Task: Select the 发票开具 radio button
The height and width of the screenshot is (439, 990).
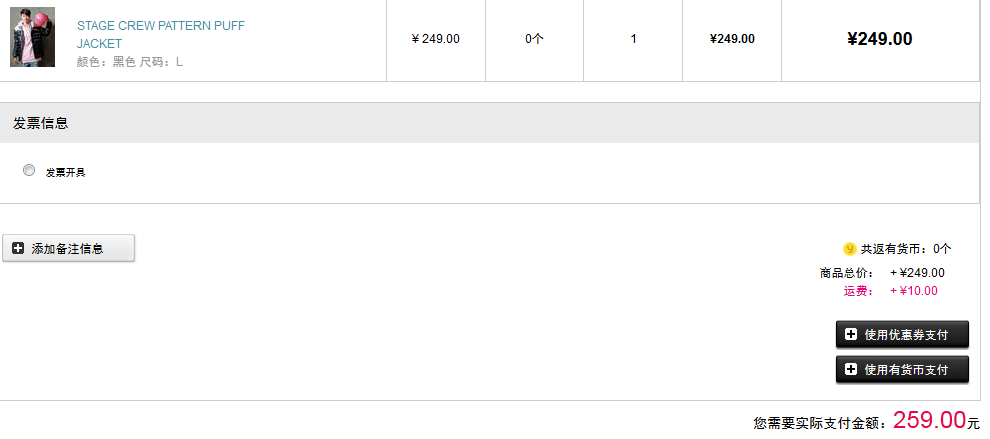Action: [x=29, y=171]
